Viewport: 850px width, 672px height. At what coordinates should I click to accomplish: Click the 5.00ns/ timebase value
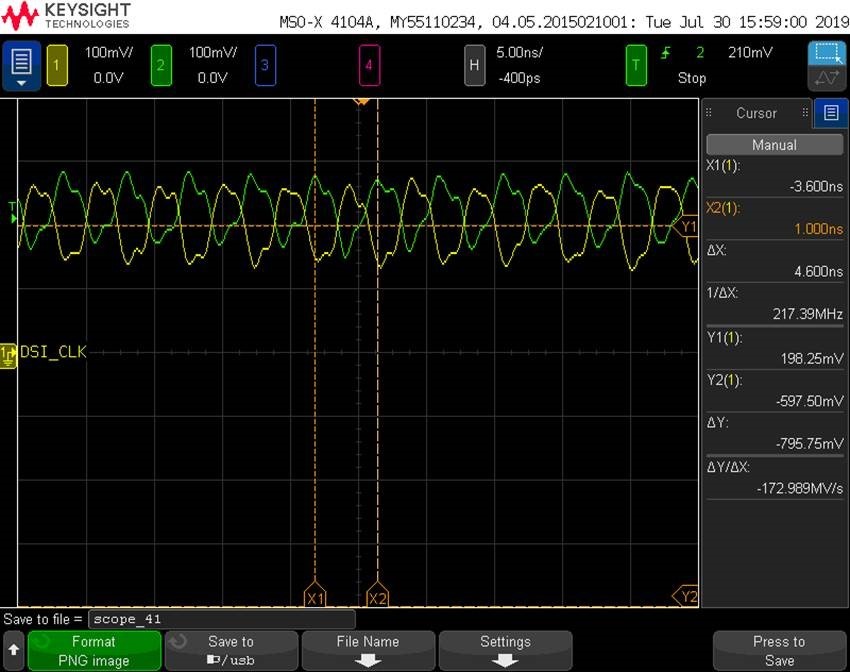[x=519, y=53]
